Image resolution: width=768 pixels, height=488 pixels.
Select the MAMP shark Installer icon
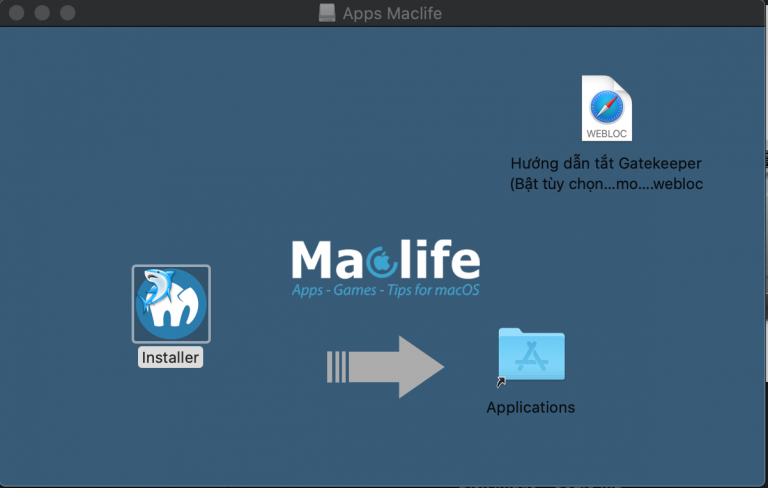pyautogui.click(x=171, y=304)
